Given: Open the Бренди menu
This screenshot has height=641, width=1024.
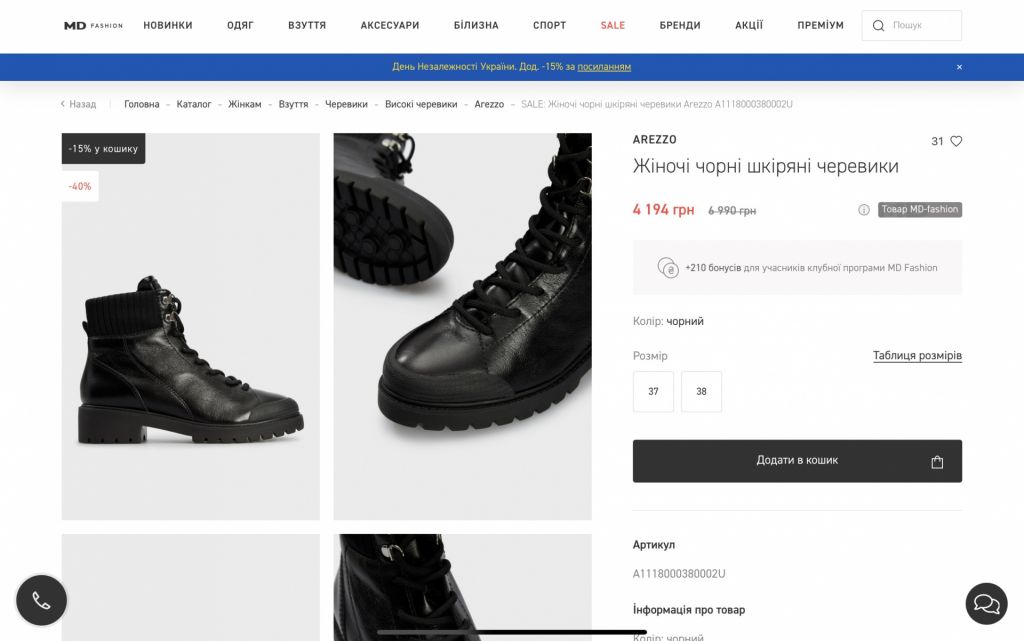Looking at the screenshot, I should point(680,25).
